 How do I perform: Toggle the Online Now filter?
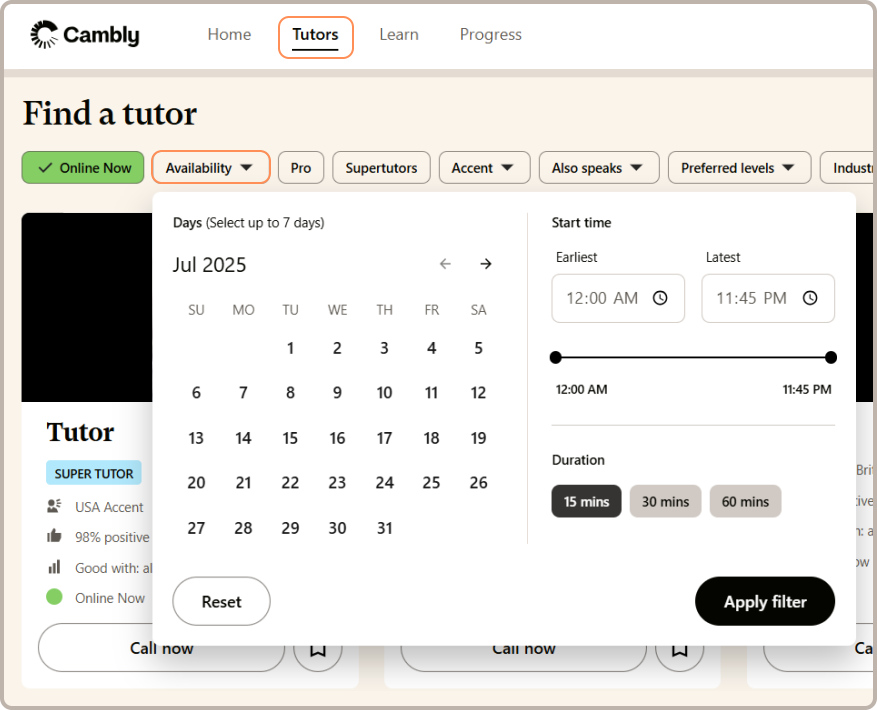point(83,168)
